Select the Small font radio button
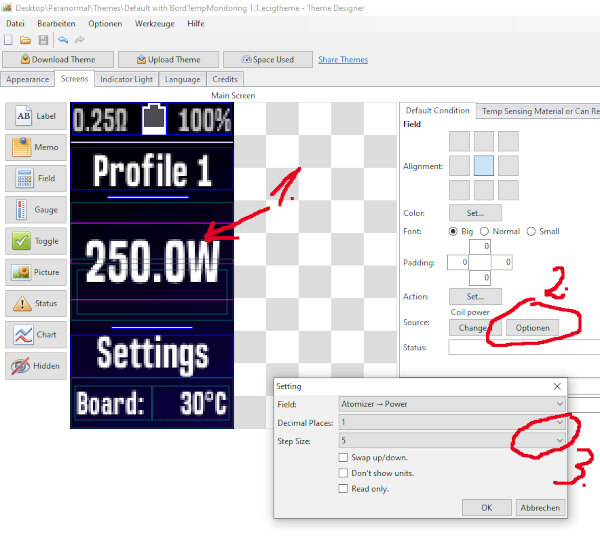 [531, 231]
